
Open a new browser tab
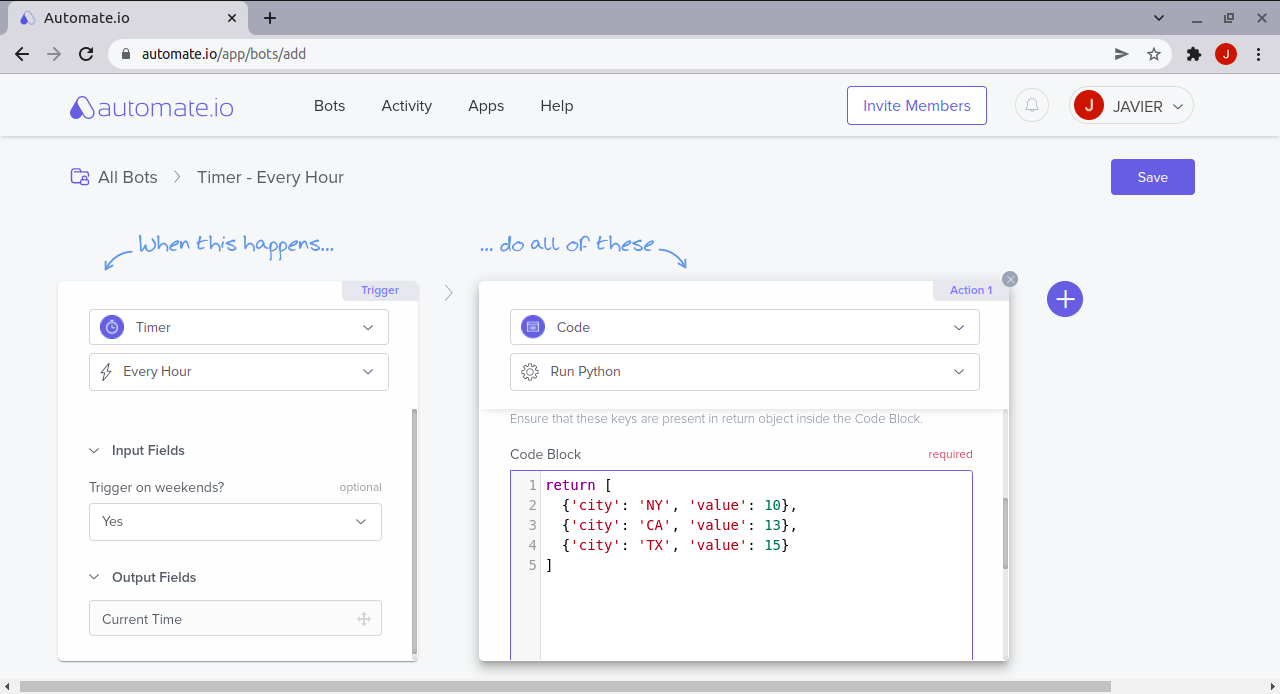click(270, 18)
